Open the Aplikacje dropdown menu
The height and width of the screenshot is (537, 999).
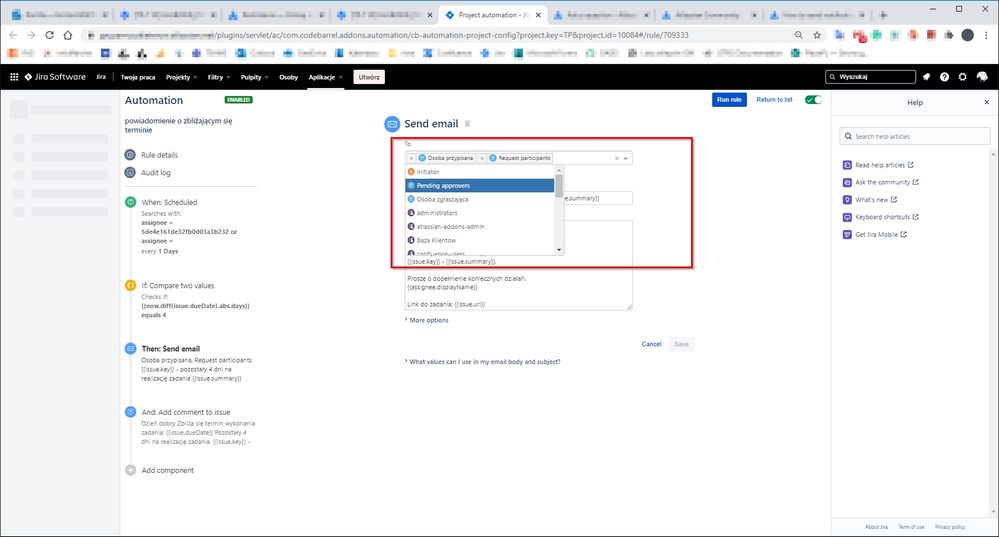pos(326,77)
